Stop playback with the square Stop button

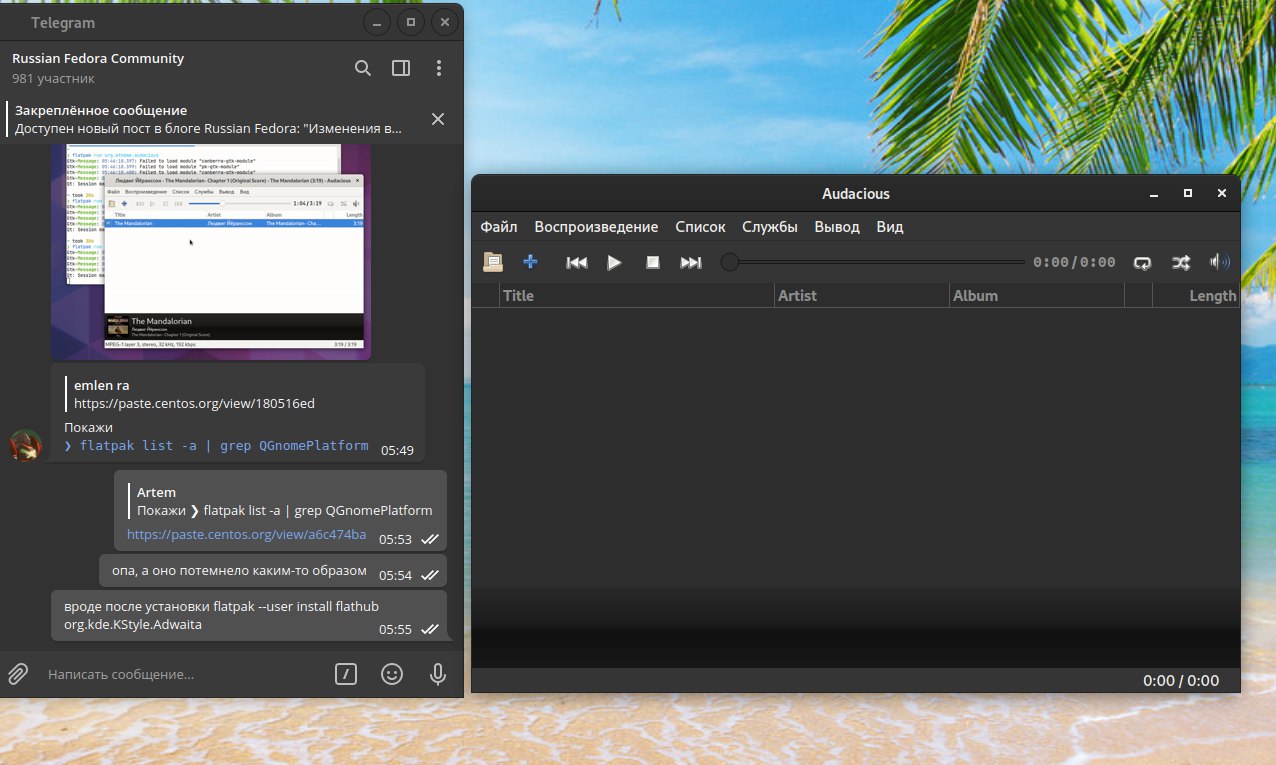coord(653,262)
